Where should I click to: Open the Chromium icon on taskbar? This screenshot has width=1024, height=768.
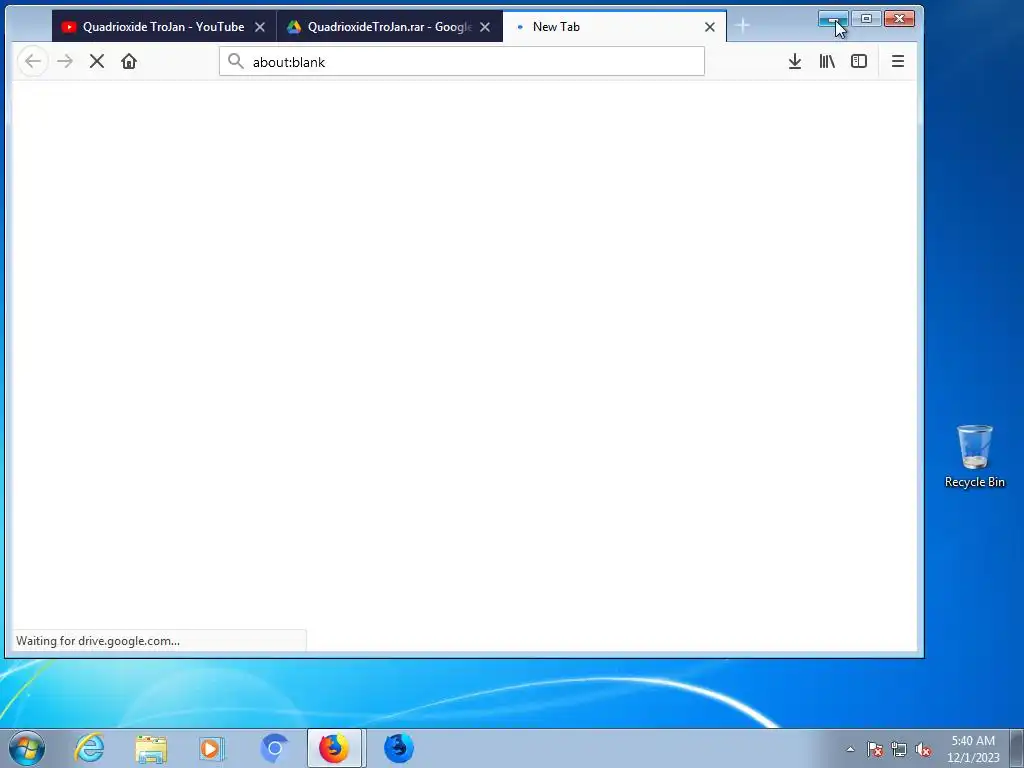point(274,748)
